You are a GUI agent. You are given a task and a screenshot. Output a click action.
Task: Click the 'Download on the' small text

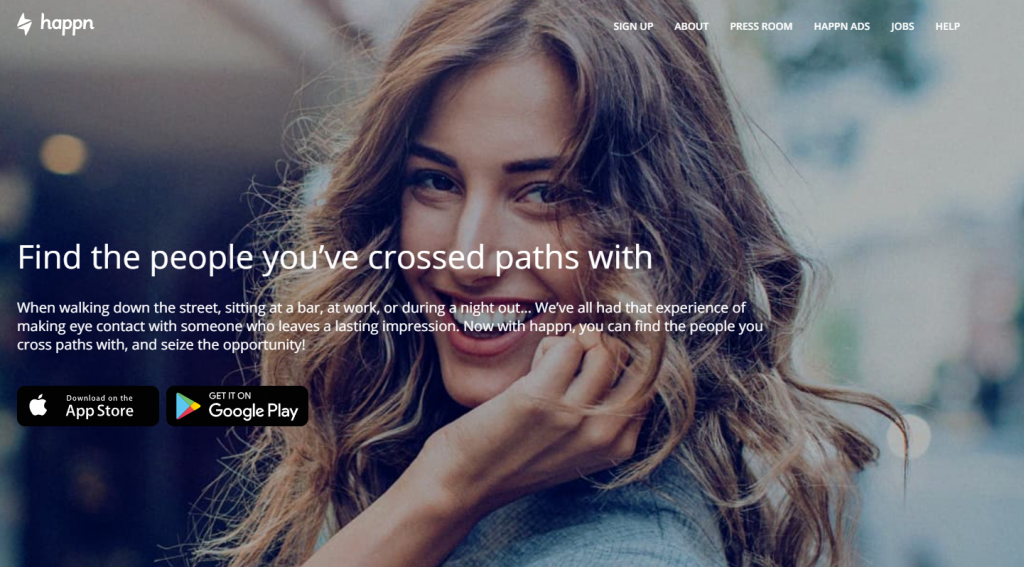[x=99, y=398]
